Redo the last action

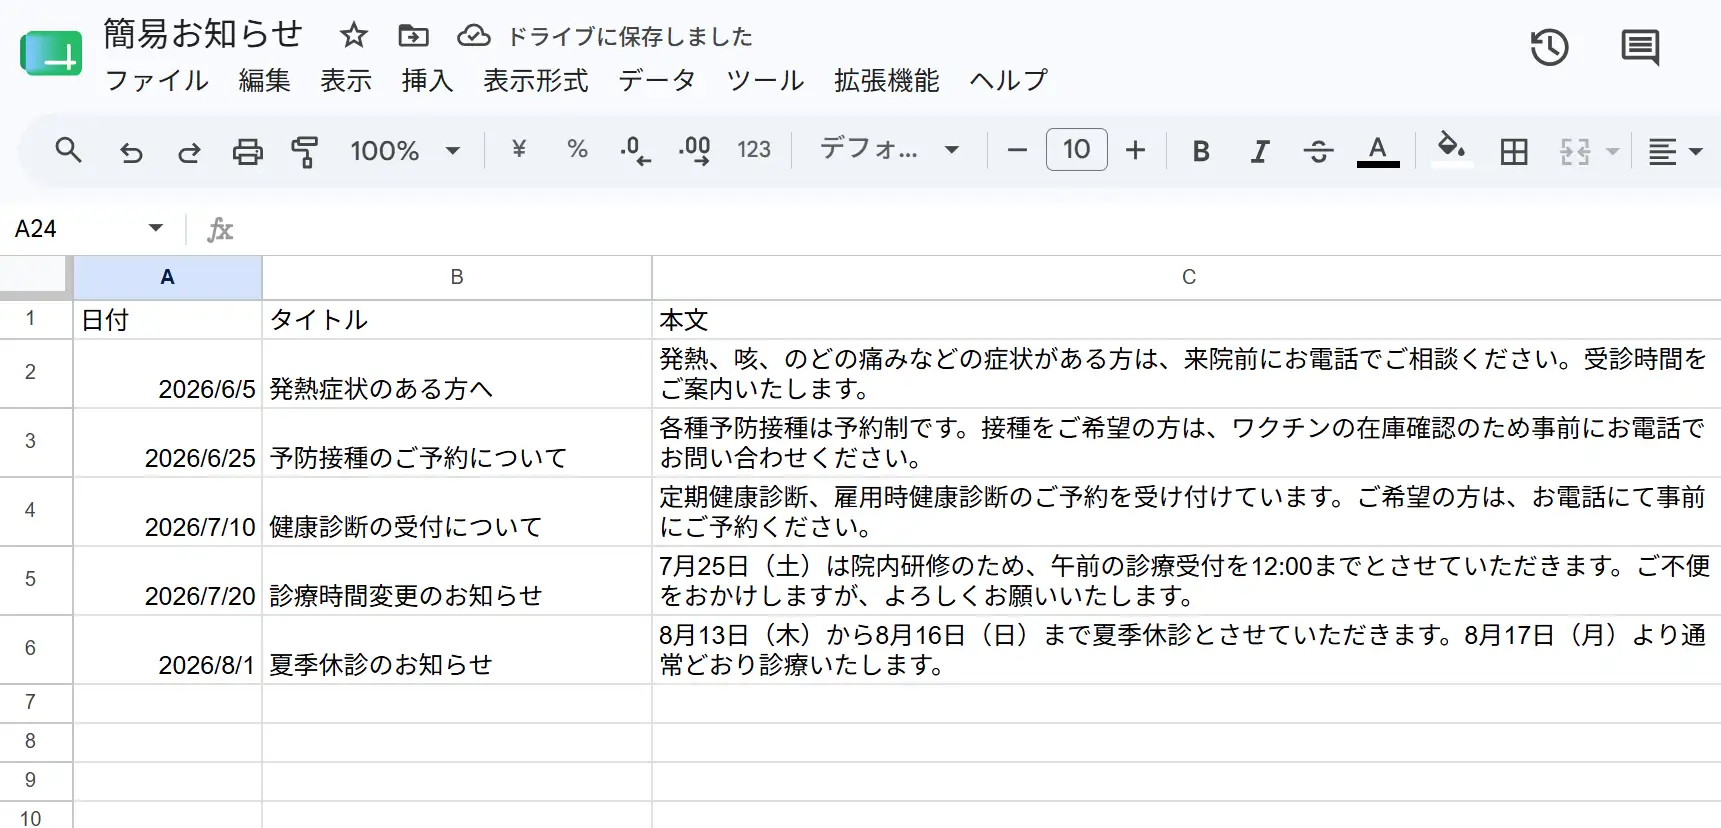point(189,152)
